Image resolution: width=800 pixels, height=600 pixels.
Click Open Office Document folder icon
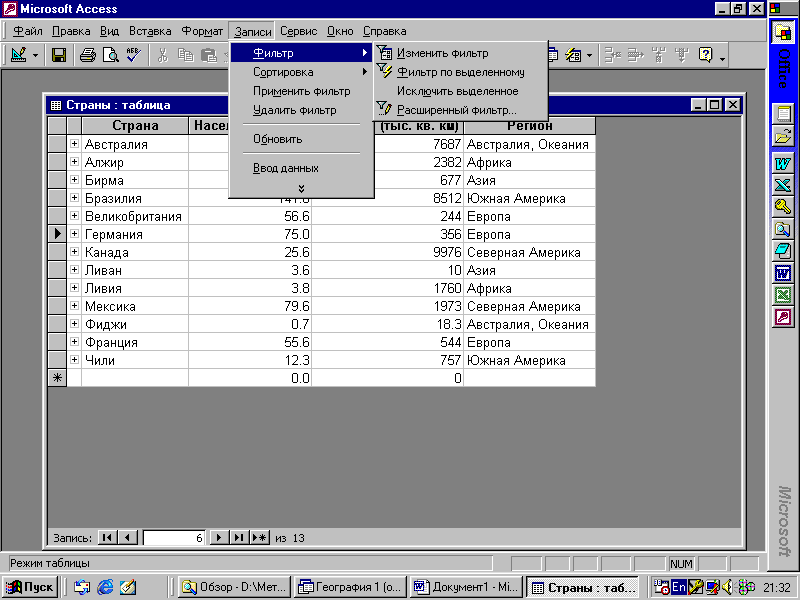783,136
